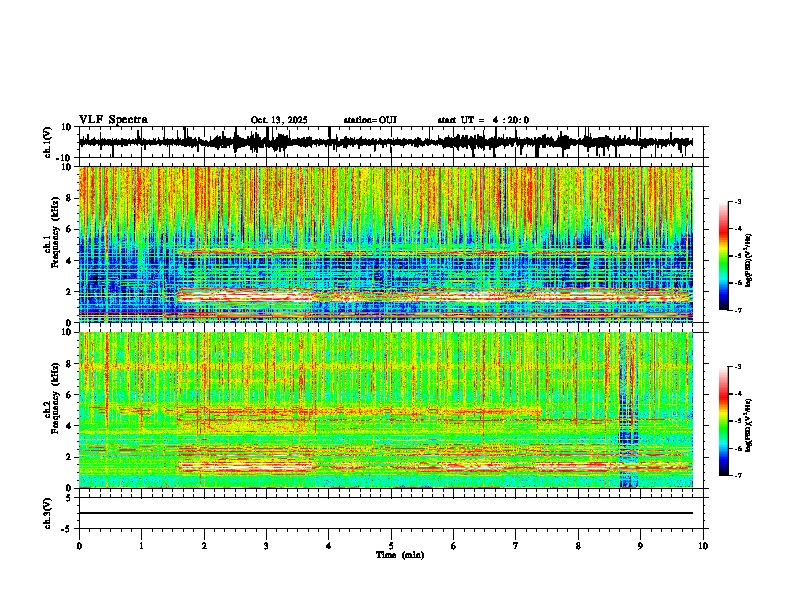Image resolution: width=792 pixels, height=612 pixels.
Task: Click the time axis tick label "6"
Action: [454, 546]
